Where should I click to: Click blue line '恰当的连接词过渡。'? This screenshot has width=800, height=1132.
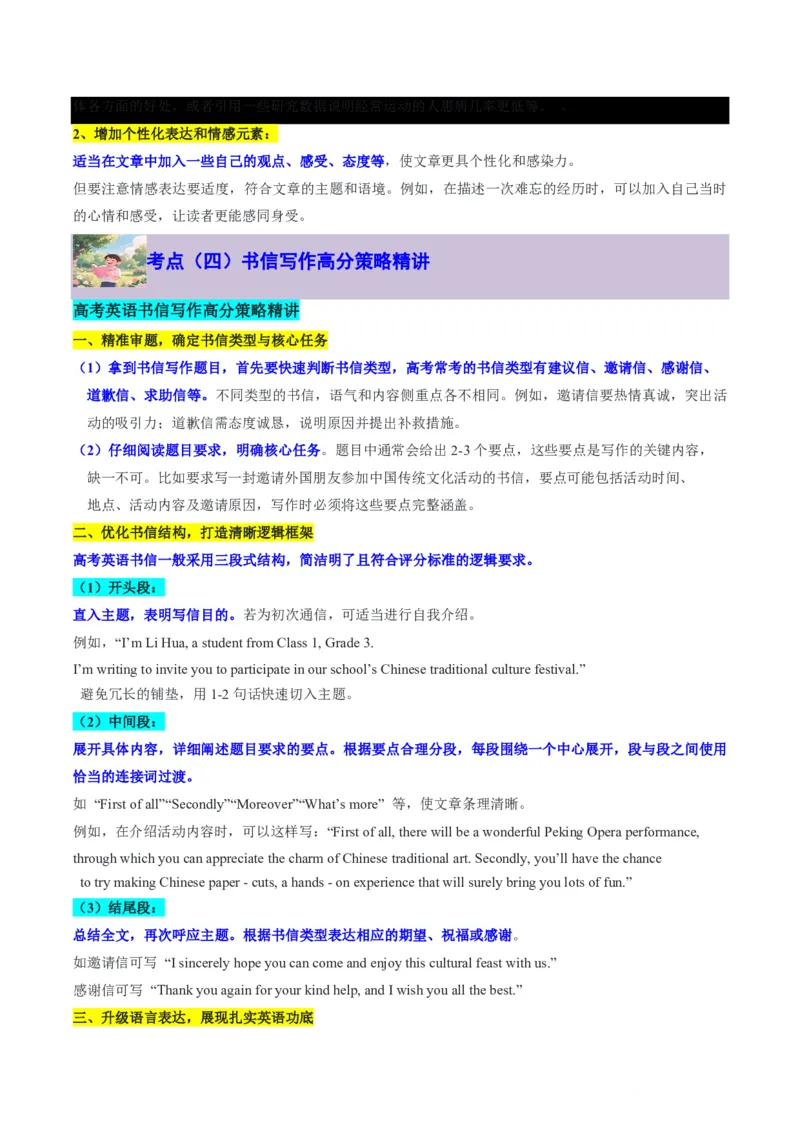tap(133, 777)
